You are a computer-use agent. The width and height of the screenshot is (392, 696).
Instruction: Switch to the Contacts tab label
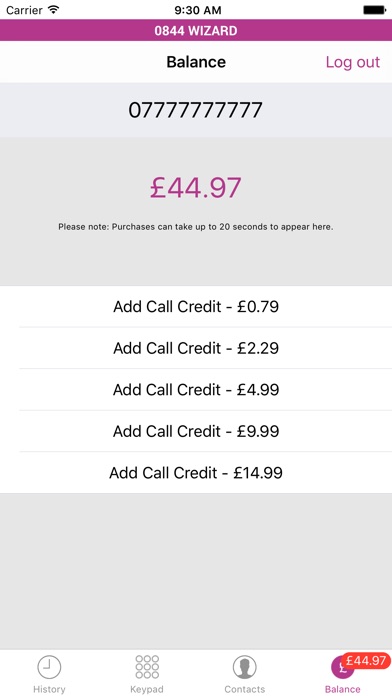pos(245,689)
